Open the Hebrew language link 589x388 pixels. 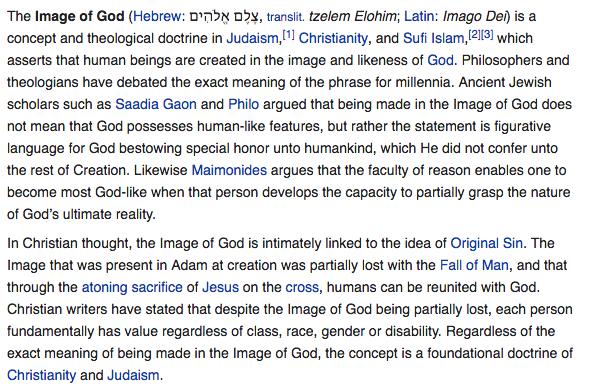157,17
